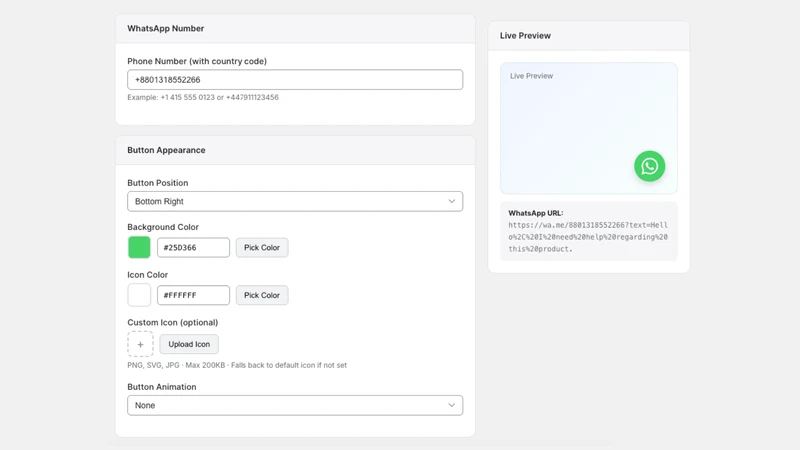
Task: Open the Button Animation dropdown
Action: 295,405
